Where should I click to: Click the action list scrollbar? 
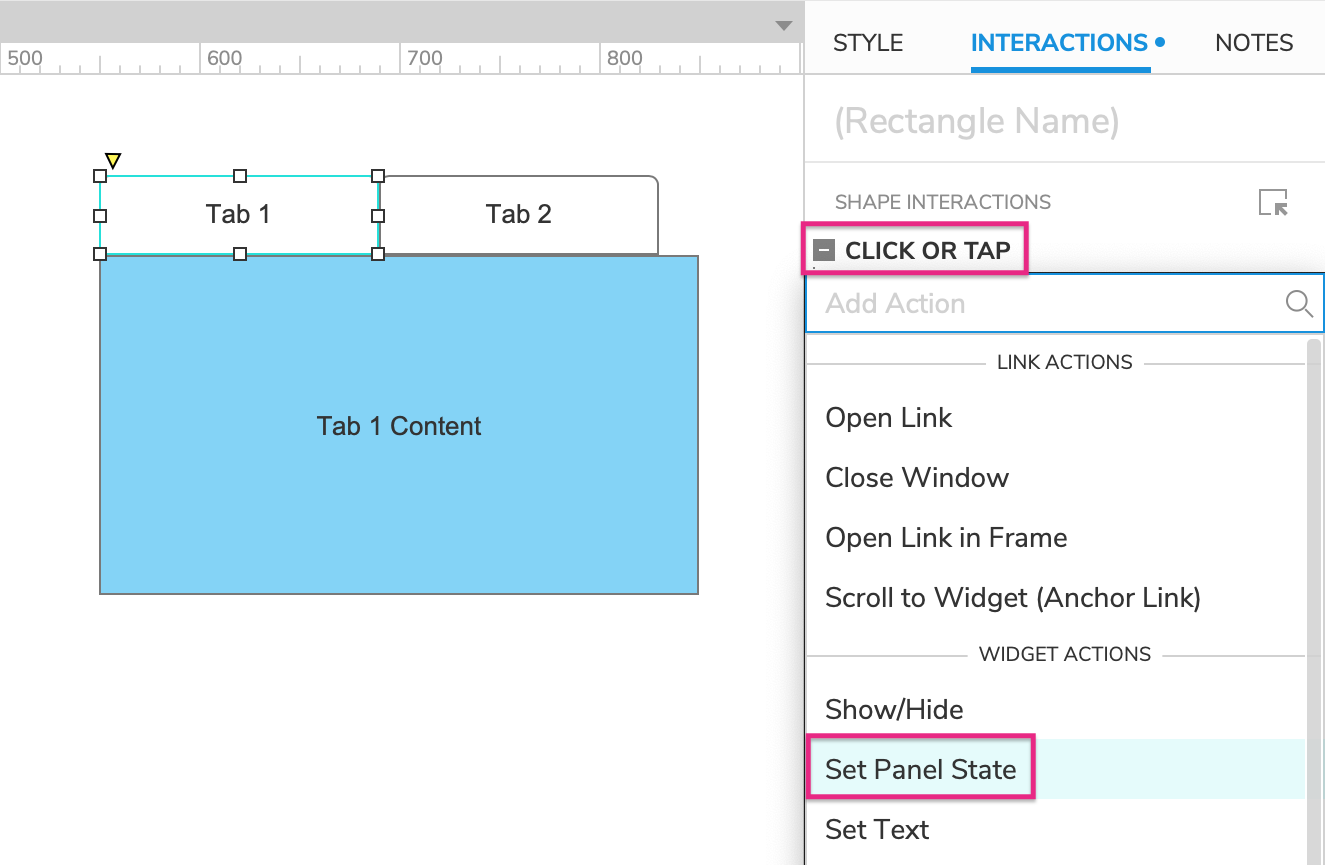(x=1313, y=600)
